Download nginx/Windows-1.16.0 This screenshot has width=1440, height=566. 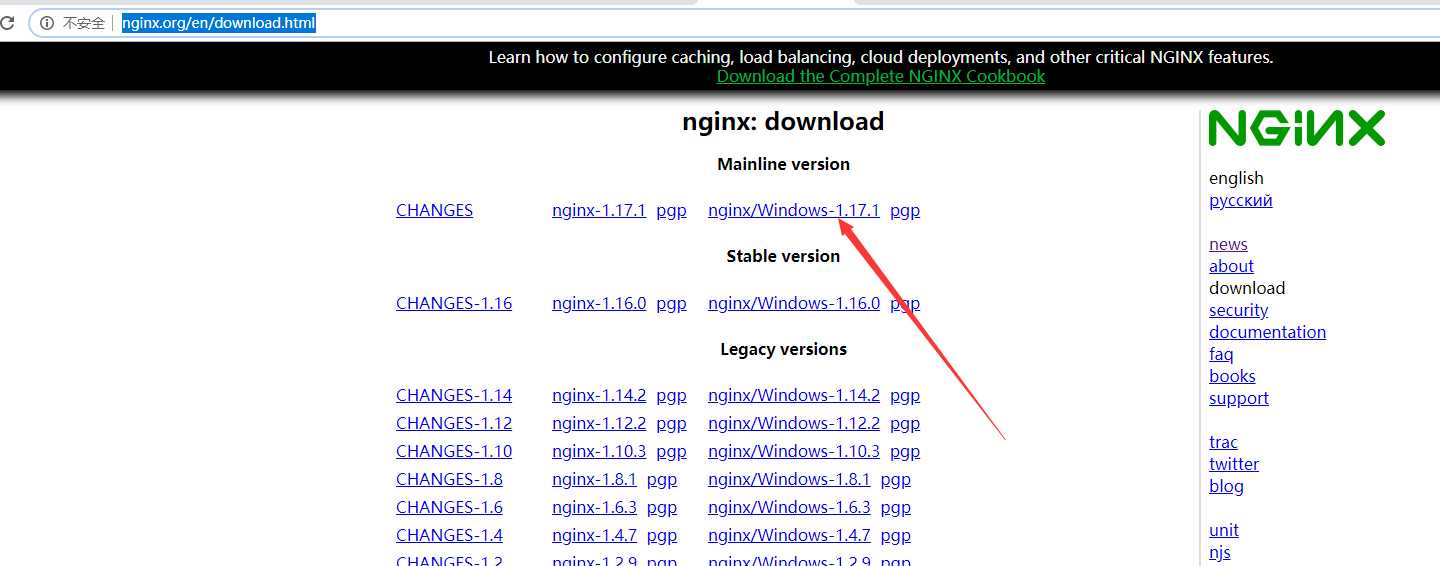[x=794, y=303]
